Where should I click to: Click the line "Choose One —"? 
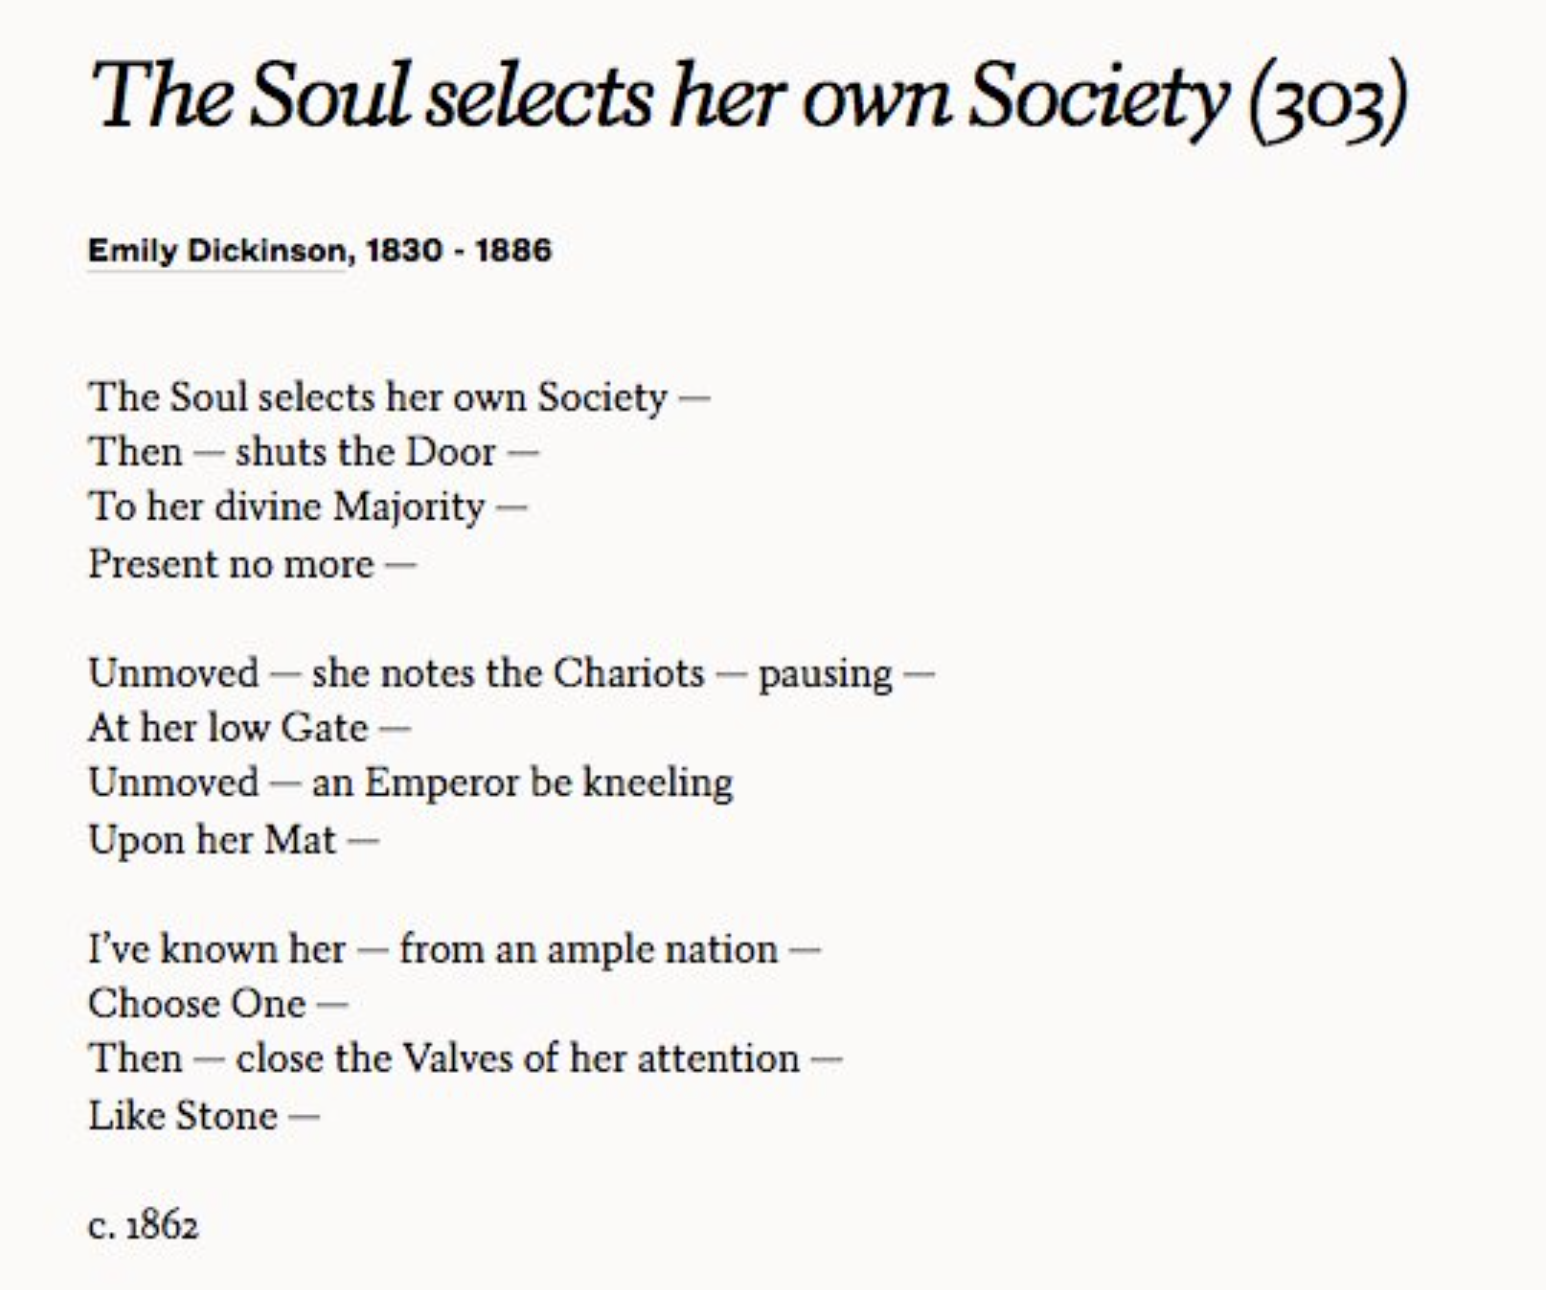coord(217,1004)
